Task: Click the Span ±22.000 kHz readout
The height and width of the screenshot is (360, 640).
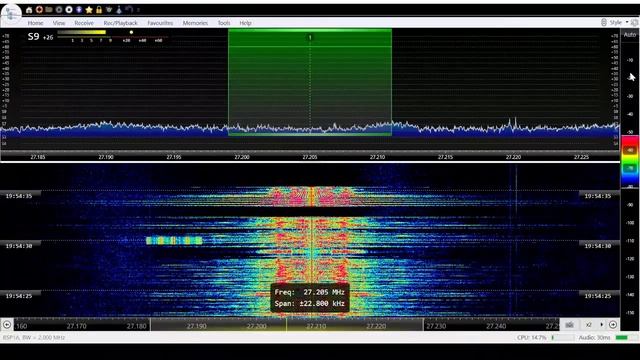Action: click(x=309, y=304)
